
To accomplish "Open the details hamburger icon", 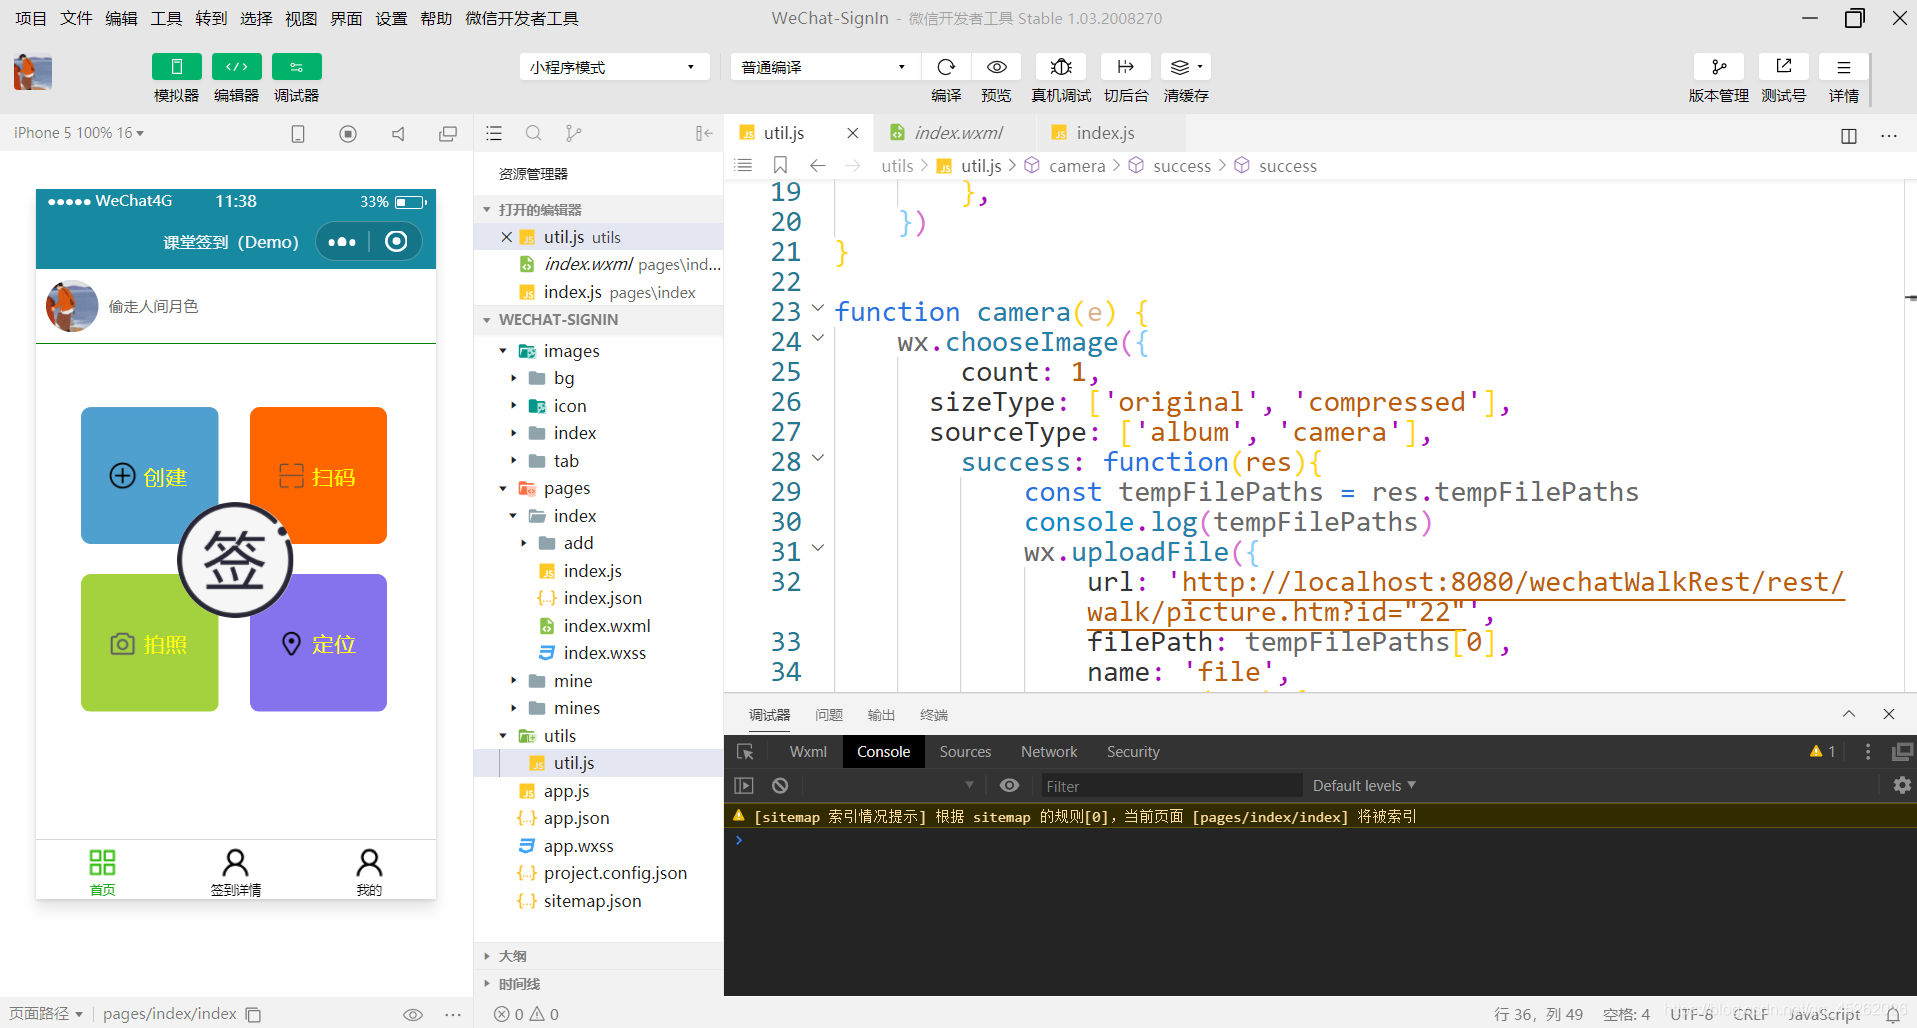I will click(1844, 67).
